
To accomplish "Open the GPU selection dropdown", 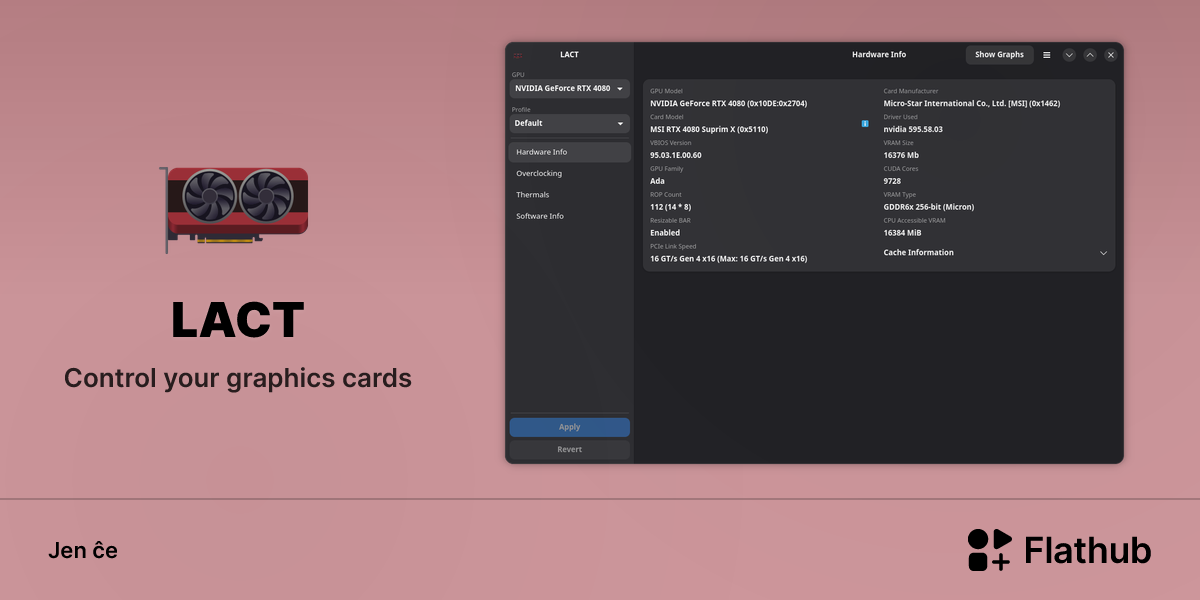I will [x=569, y=88].
